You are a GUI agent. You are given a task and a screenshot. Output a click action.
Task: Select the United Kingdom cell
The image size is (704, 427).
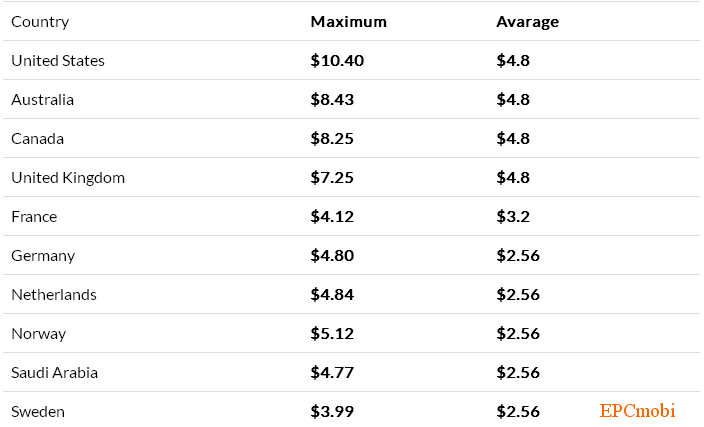click(x=68, y=178)
